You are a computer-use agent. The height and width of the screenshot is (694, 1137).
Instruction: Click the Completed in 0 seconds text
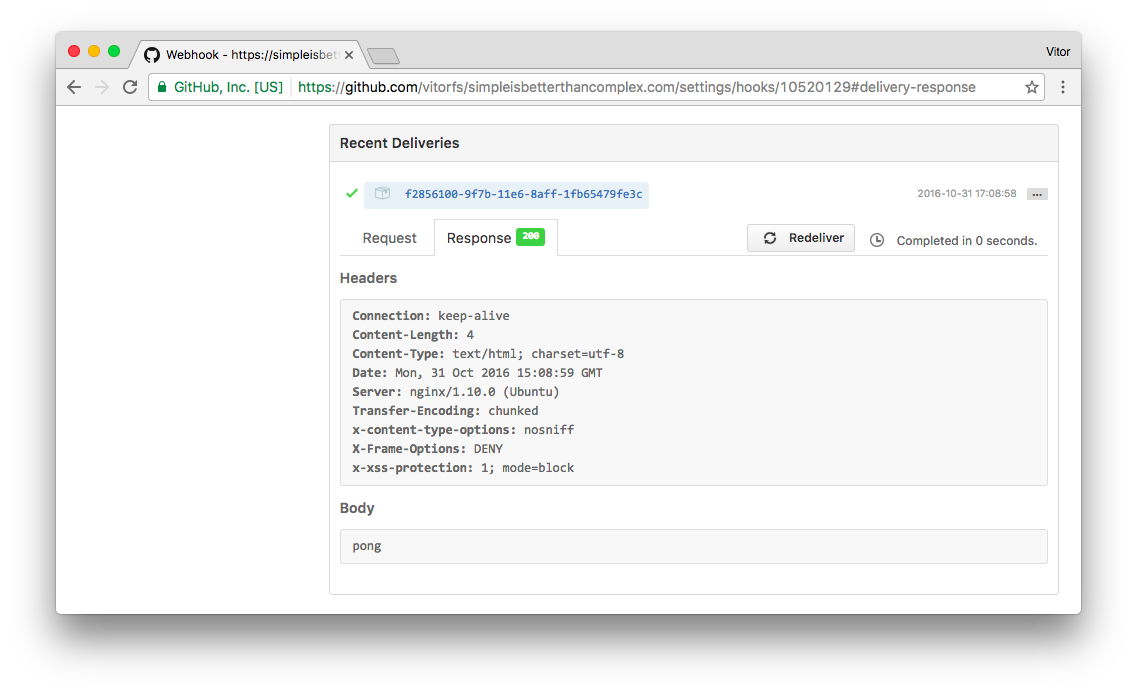(967, 241)
